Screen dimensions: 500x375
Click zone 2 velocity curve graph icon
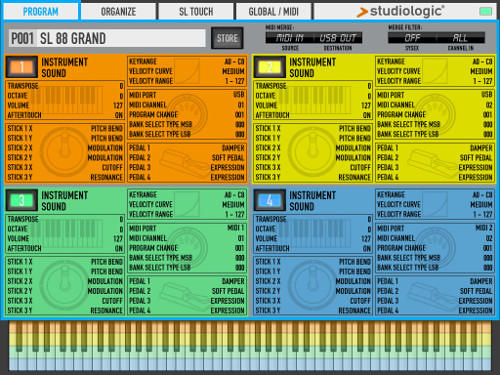[x=435, y=71]
